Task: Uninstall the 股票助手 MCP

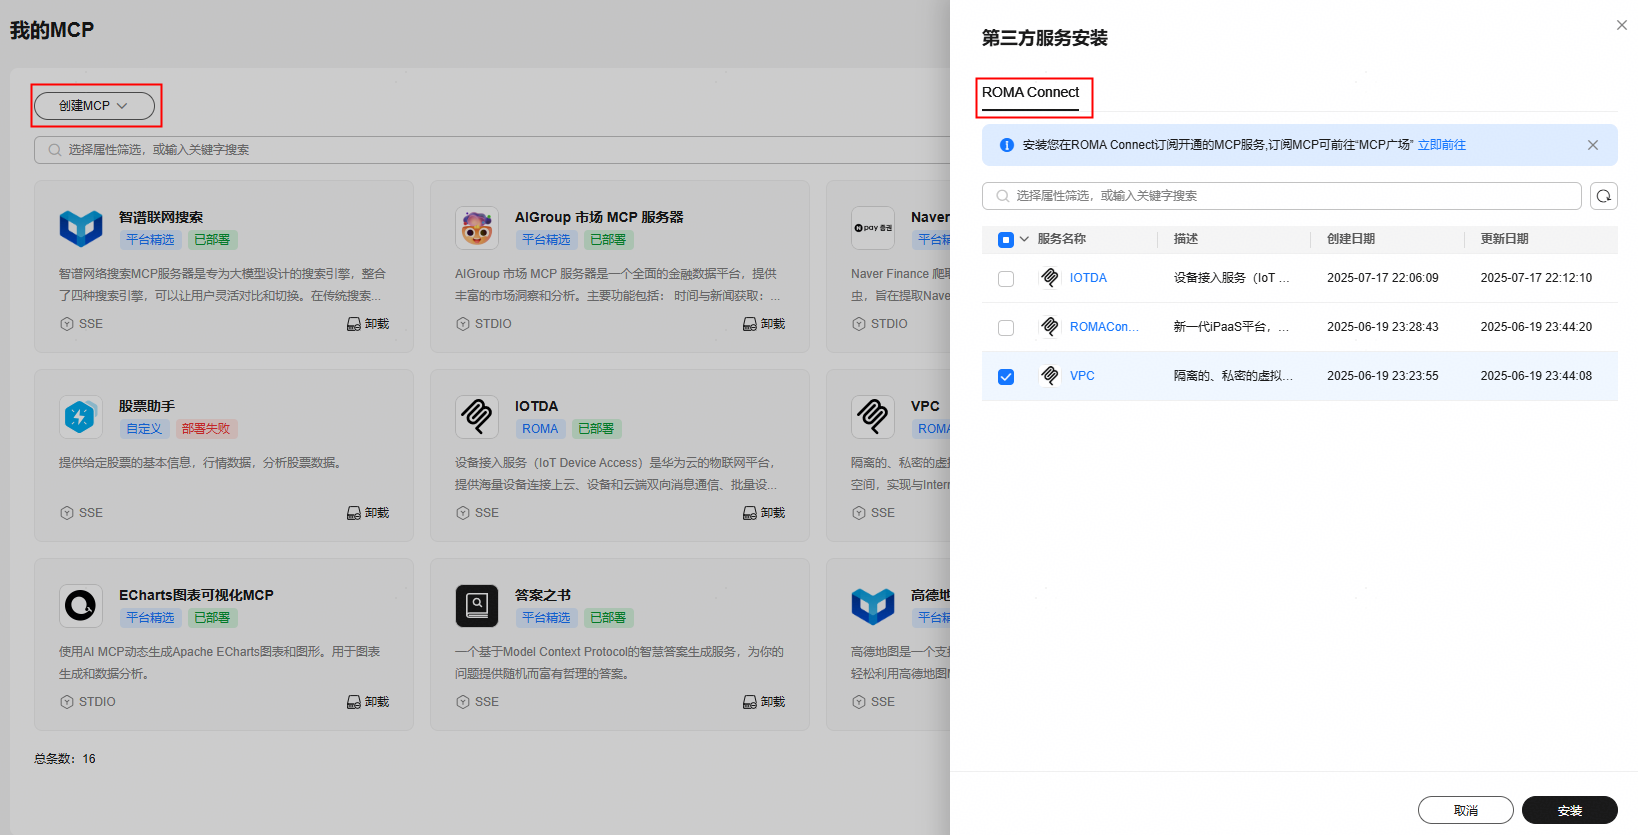Action: [368, 513]
